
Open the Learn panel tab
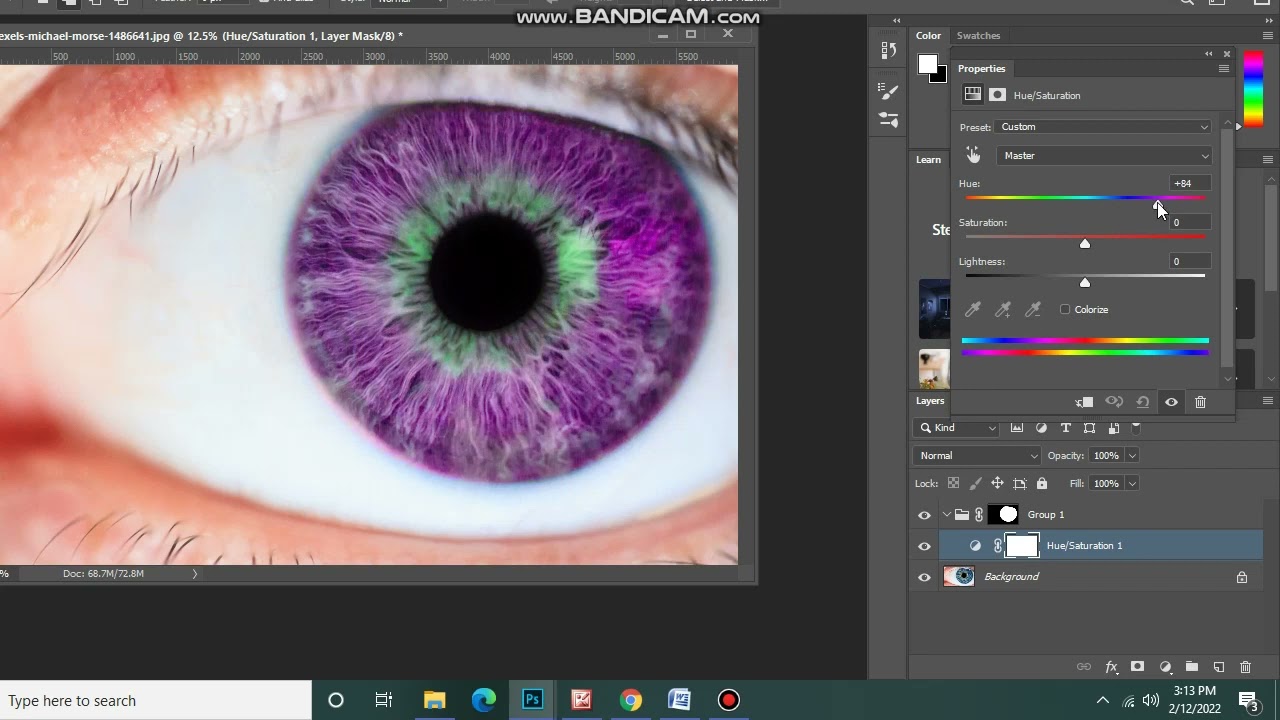point(928,160)
